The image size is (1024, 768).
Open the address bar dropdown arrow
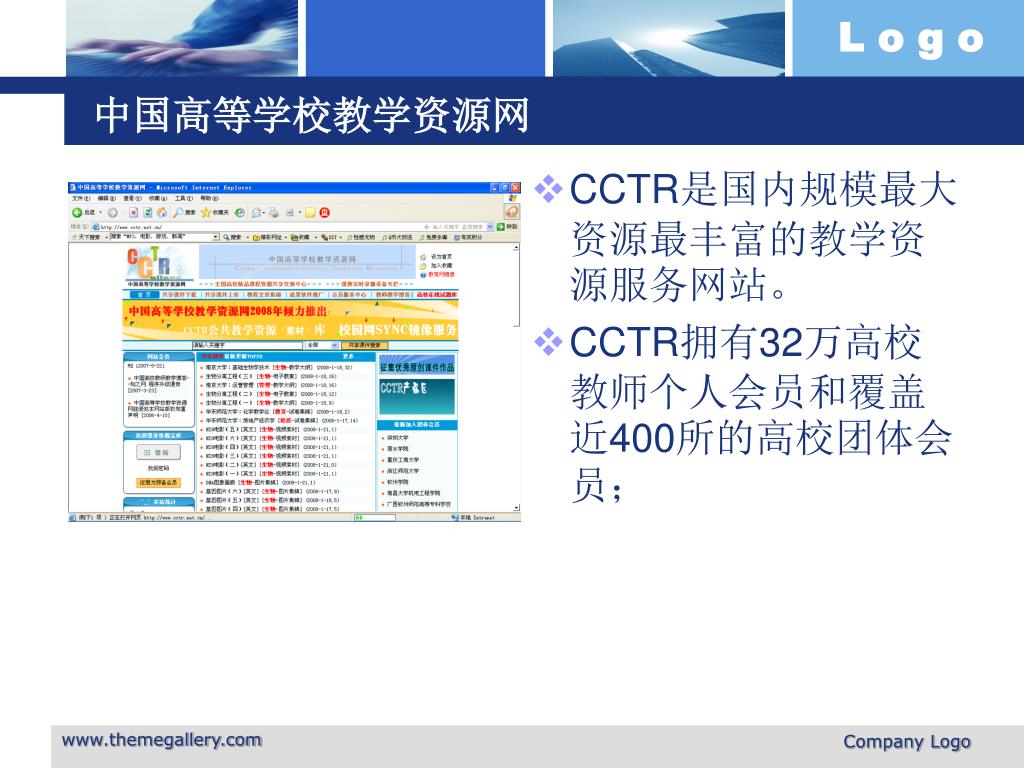(490, 227)
